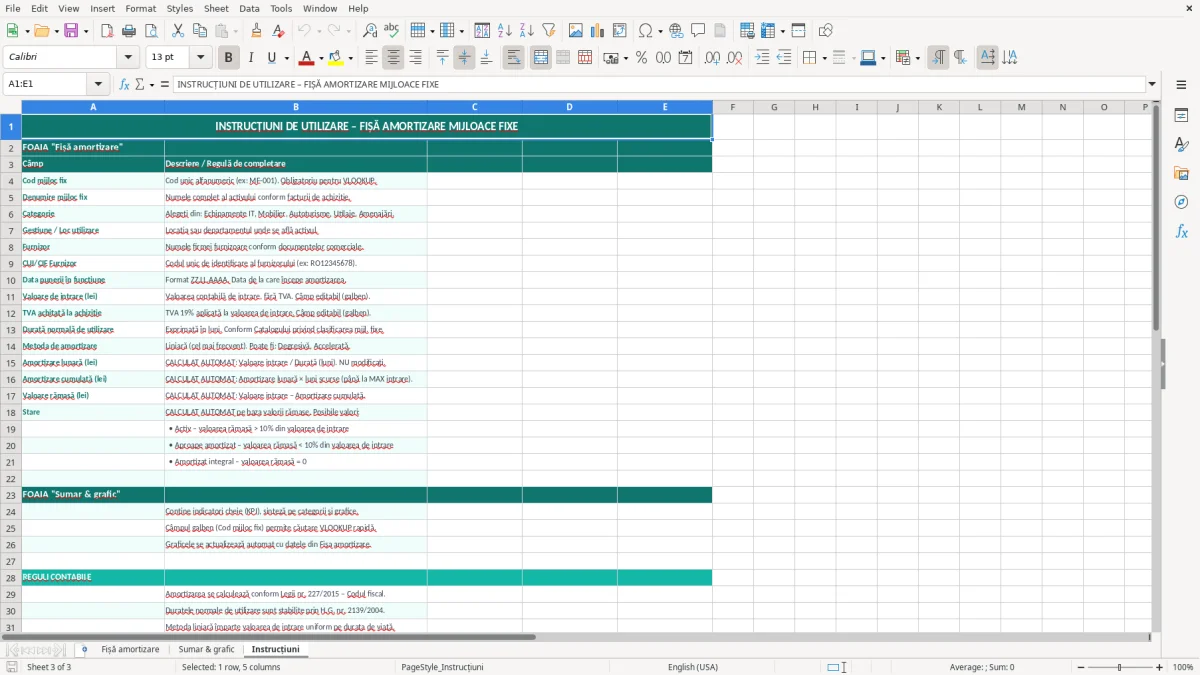The width and height of the screenshot is (1200, 675).
Task: Click the column F header
Action: pyautogui.click(x=733, y=107)
